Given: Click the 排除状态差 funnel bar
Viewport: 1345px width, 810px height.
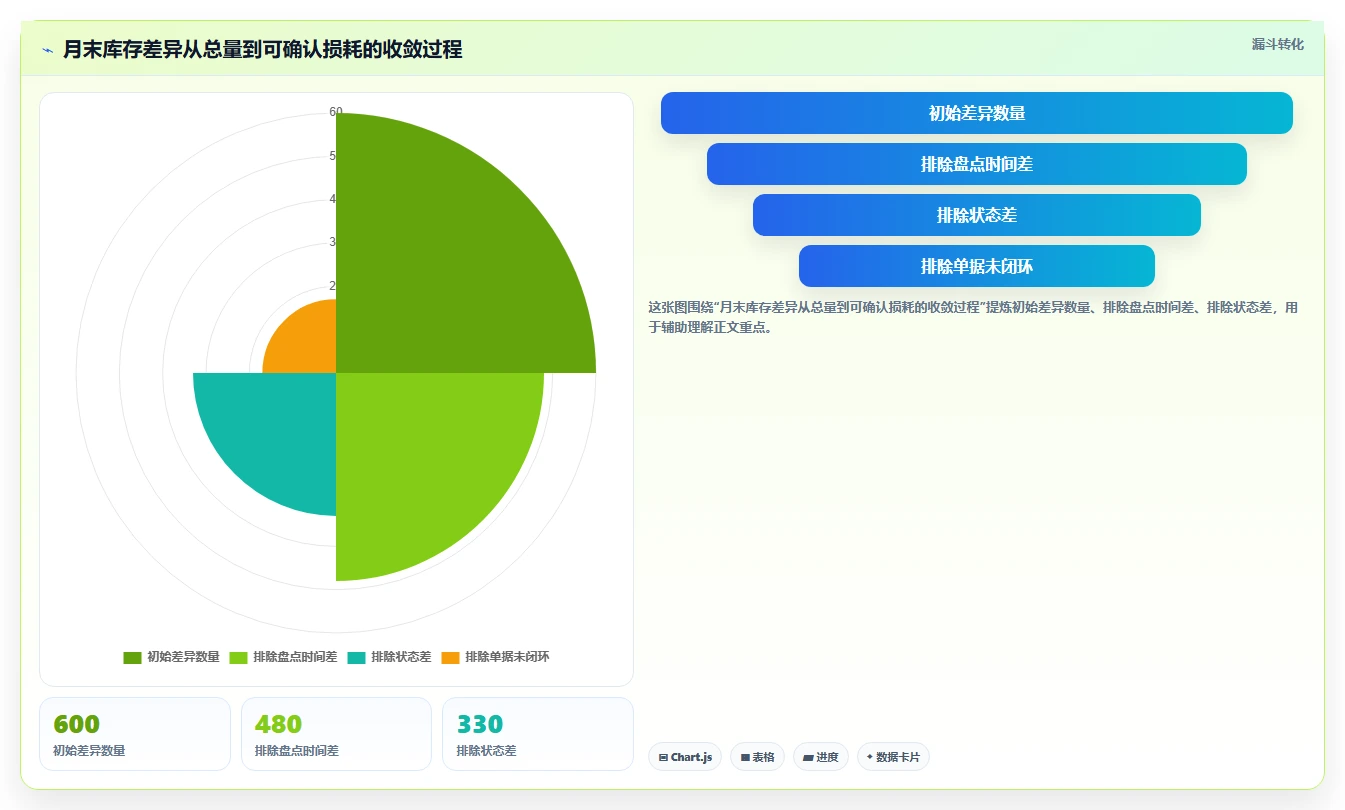Looking at the screenshot, I should coord(976,215).
